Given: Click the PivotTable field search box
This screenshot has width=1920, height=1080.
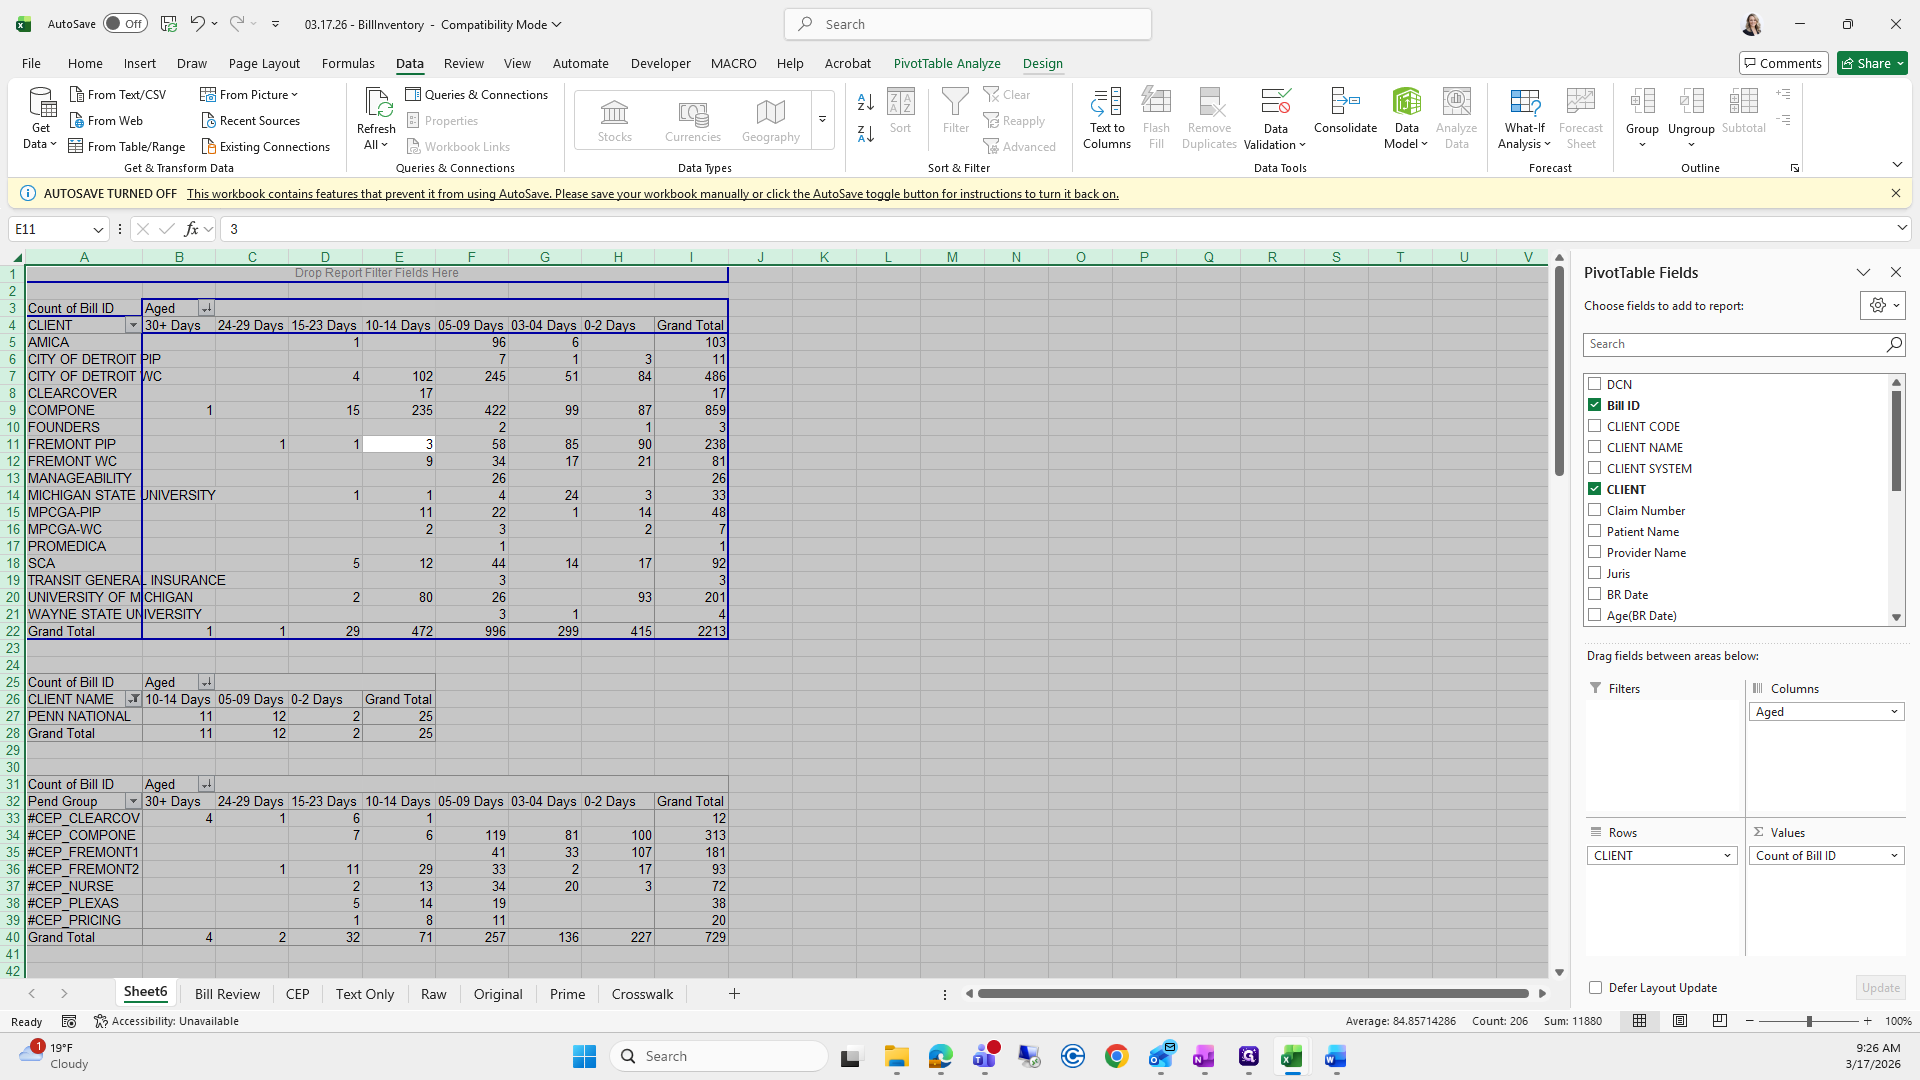Looking at the screenshot, I should [1735, 344].
